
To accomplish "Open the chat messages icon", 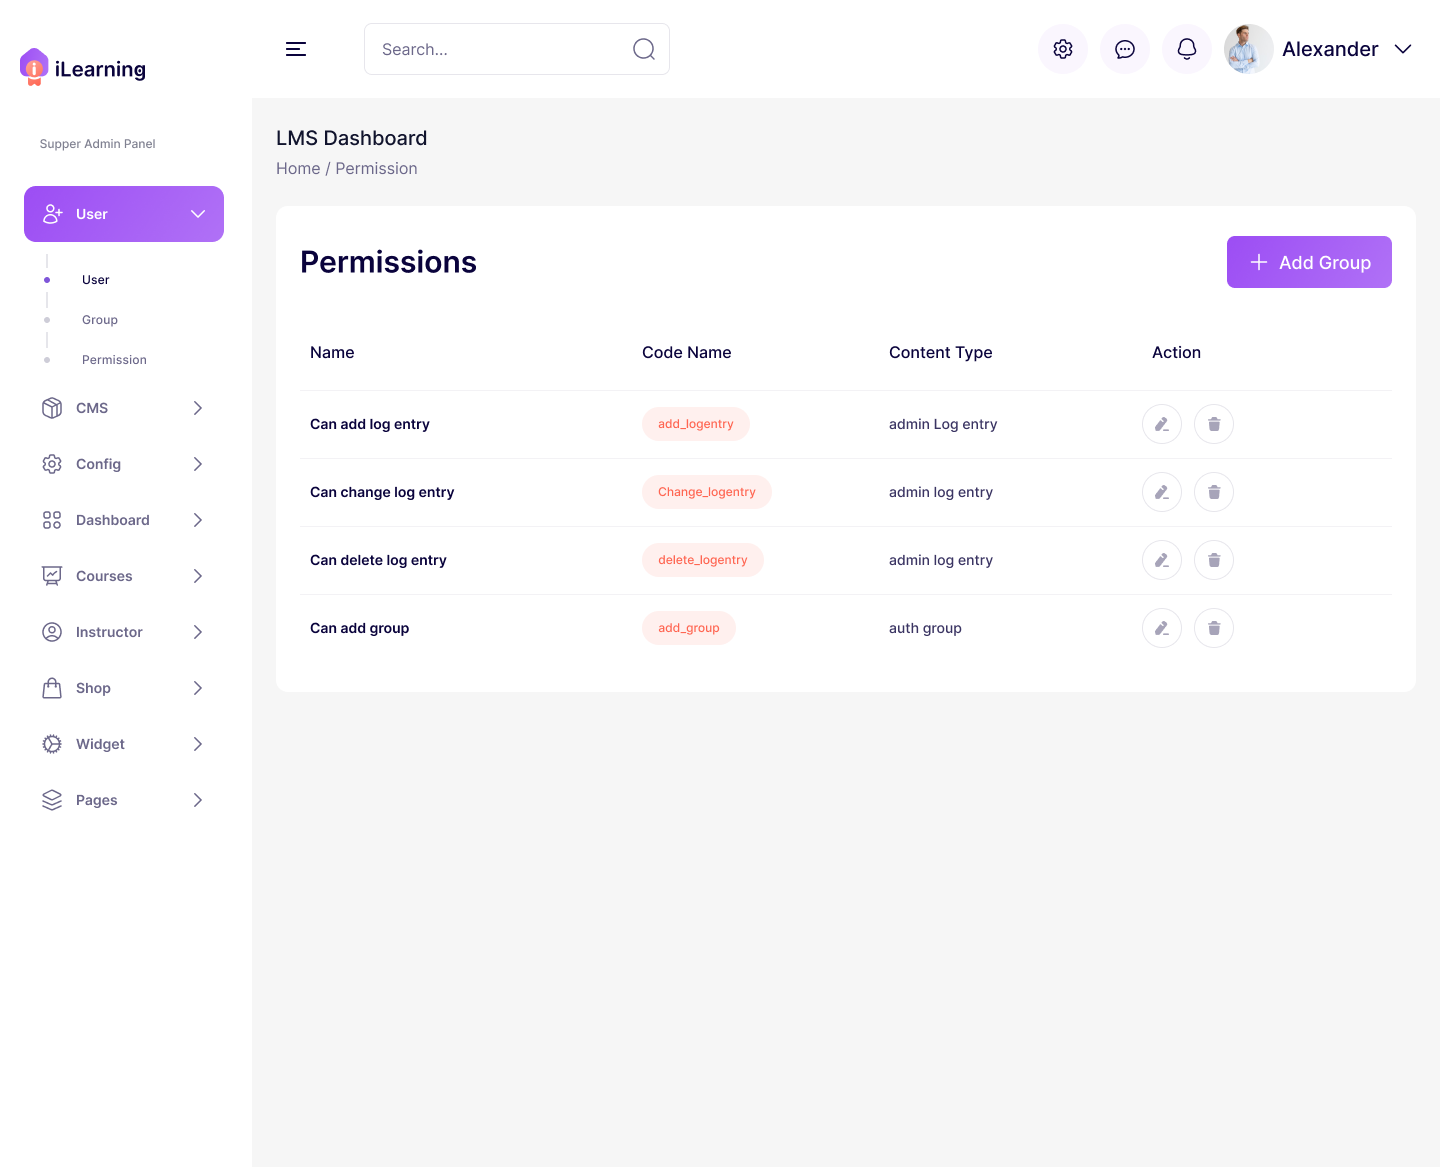I will (x=1125, y=49).
